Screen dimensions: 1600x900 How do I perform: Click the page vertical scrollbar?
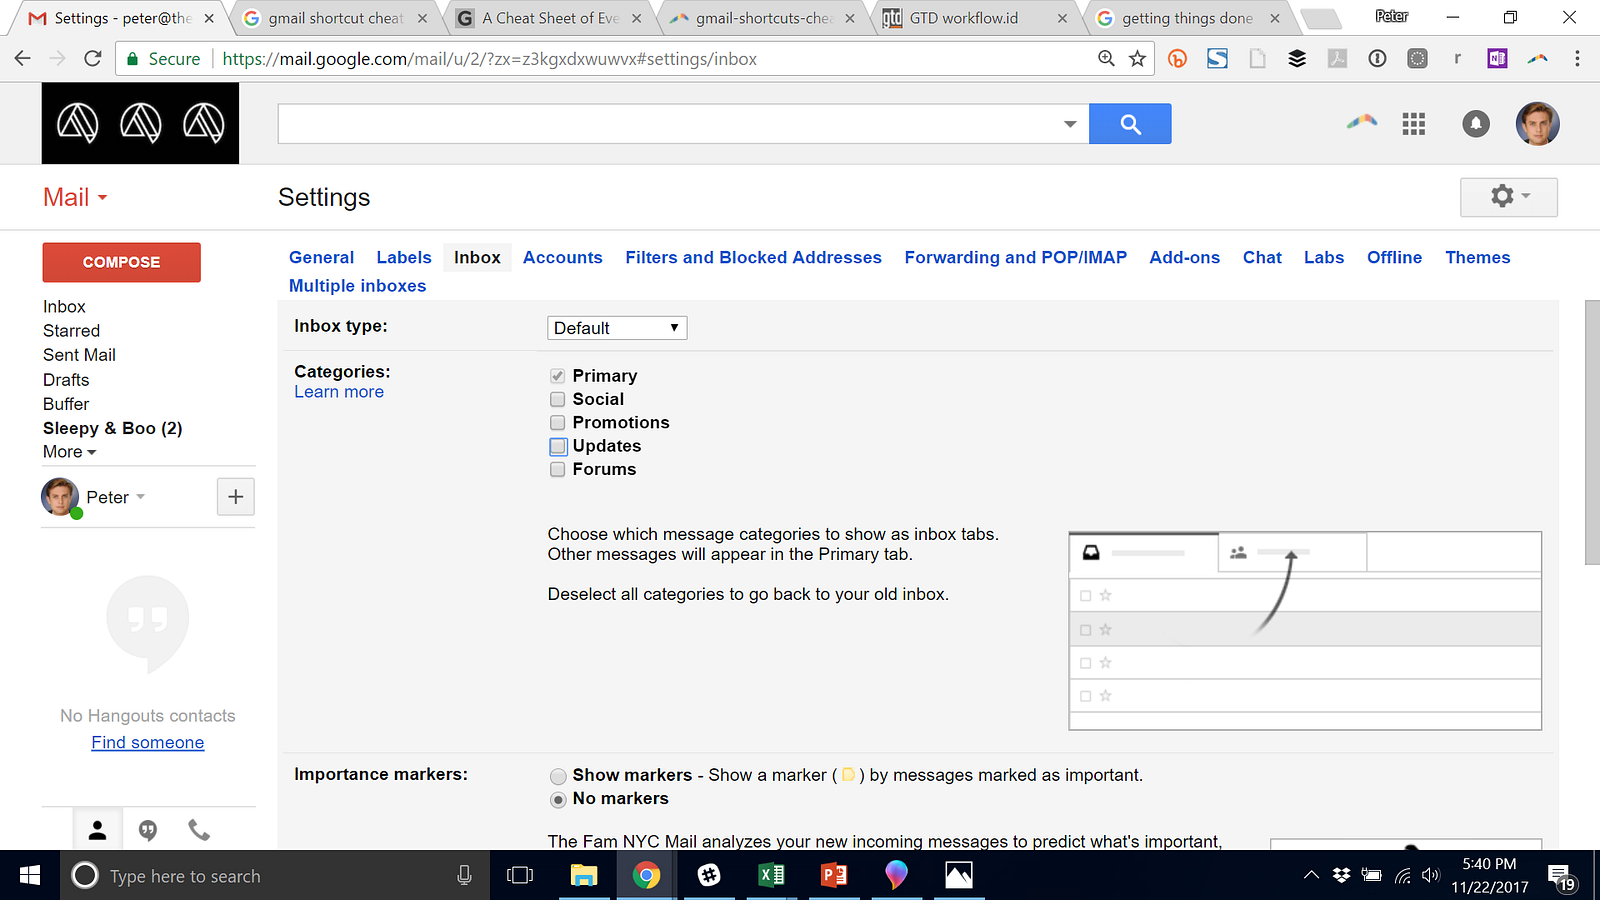[x=1592, y=432]
